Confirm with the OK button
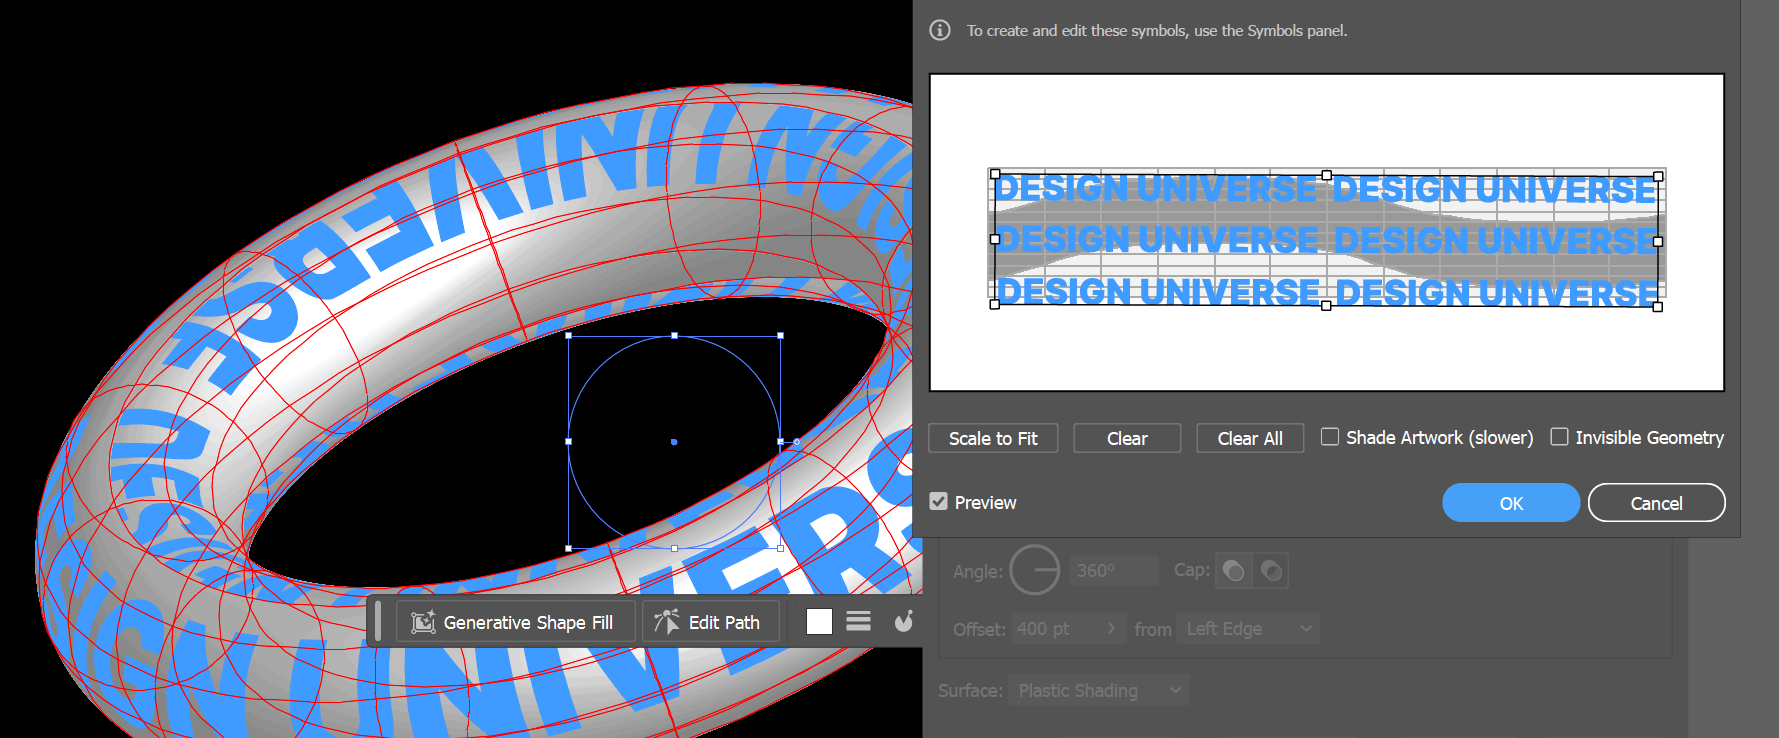 (1511, 502)
